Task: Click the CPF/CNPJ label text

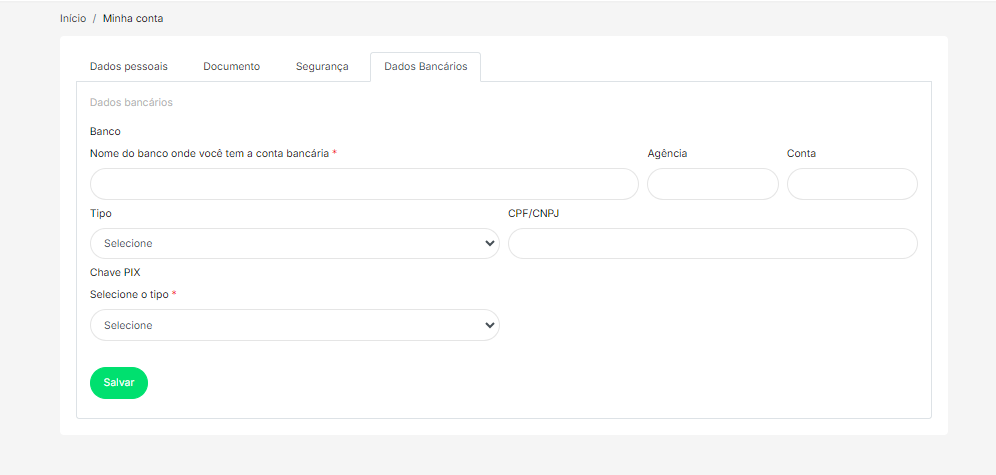Action: click(533, 213)
